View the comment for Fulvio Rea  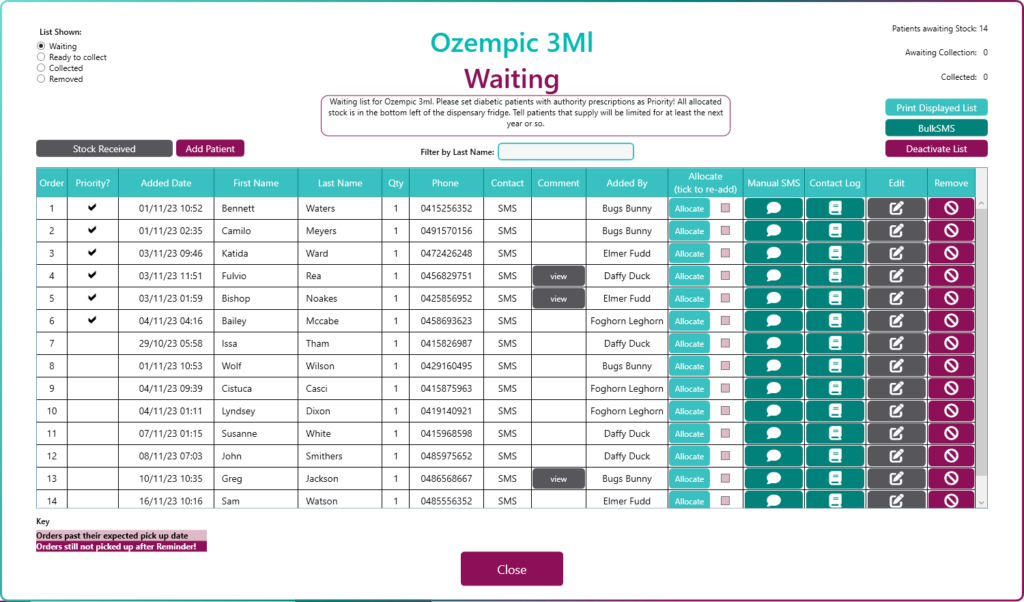pos(558,276)
